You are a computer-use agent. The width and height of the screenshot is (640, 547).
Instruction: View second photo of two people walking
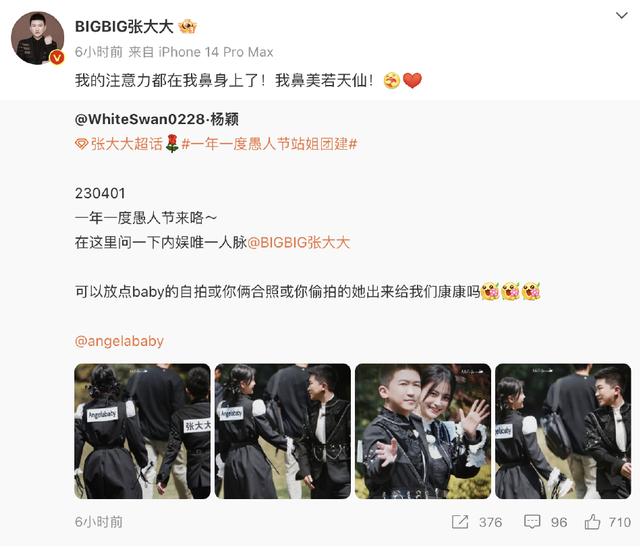pyautogui.click(x=283, y=431)
